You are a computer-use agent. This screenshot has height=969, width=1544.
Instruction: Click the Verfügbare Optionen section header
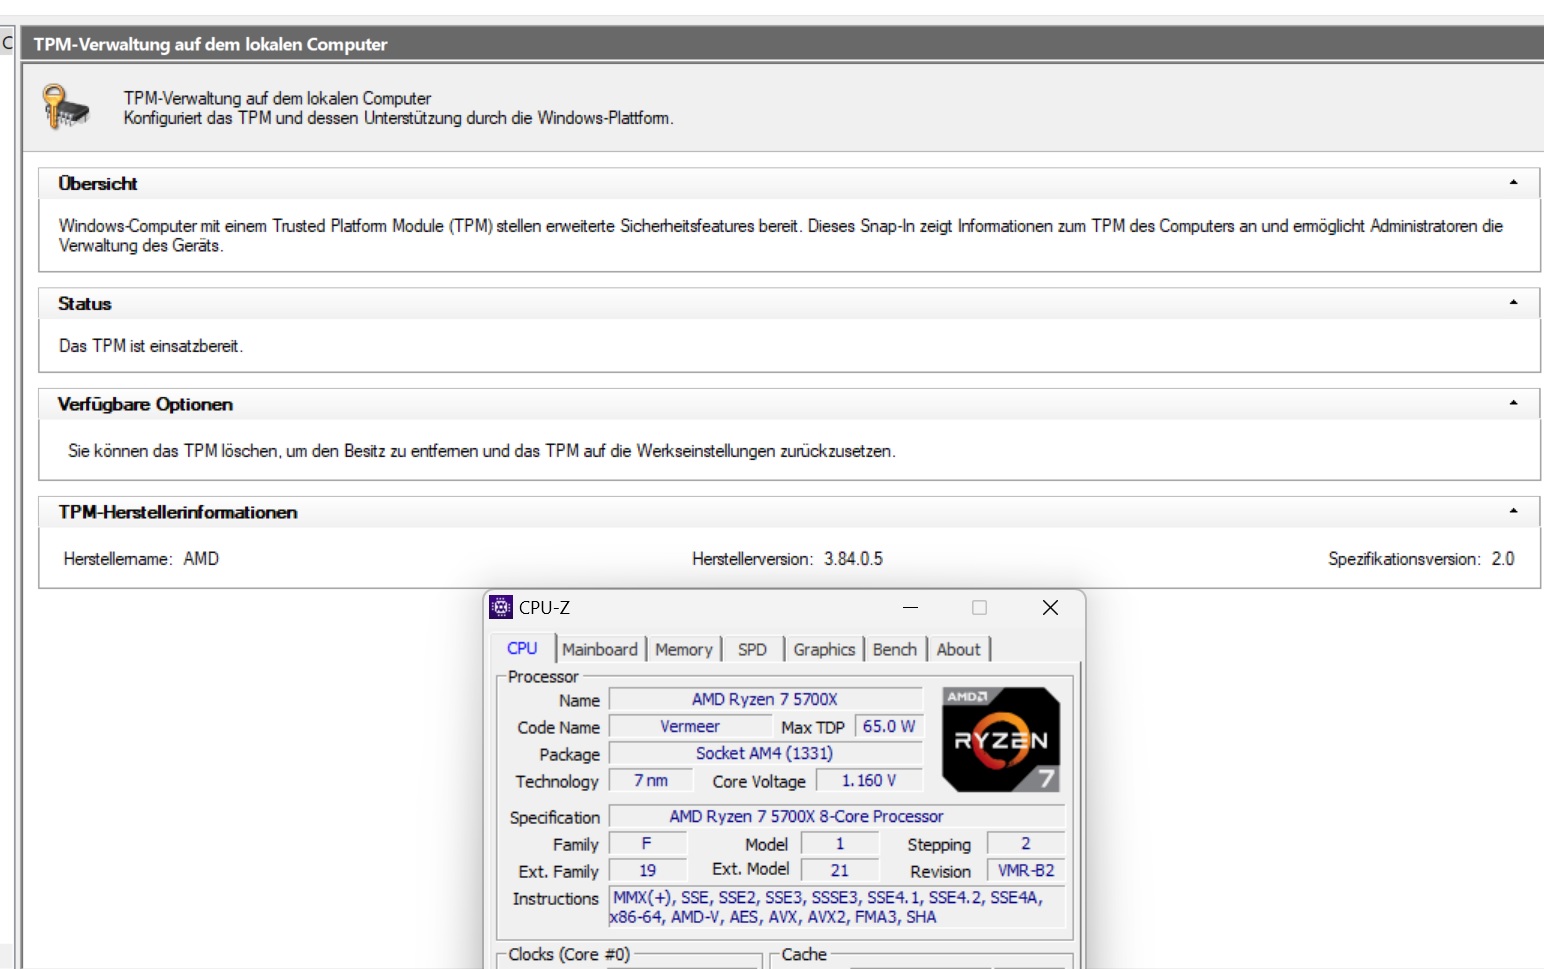(789, 404)
